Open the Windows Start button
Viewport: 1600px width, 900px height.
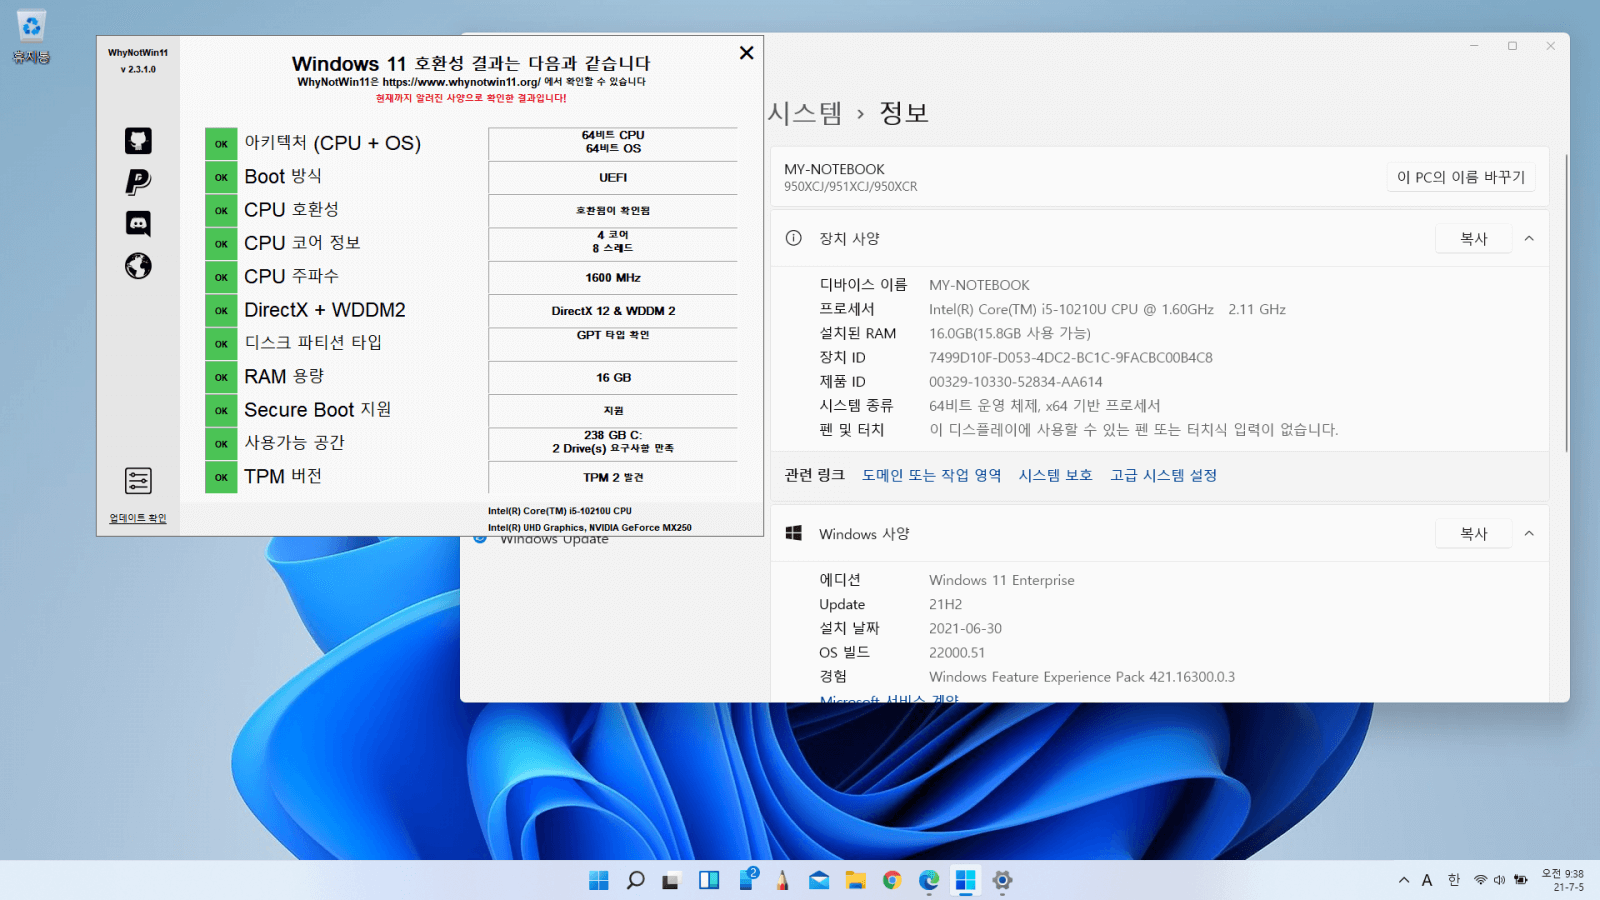(599, 880)
